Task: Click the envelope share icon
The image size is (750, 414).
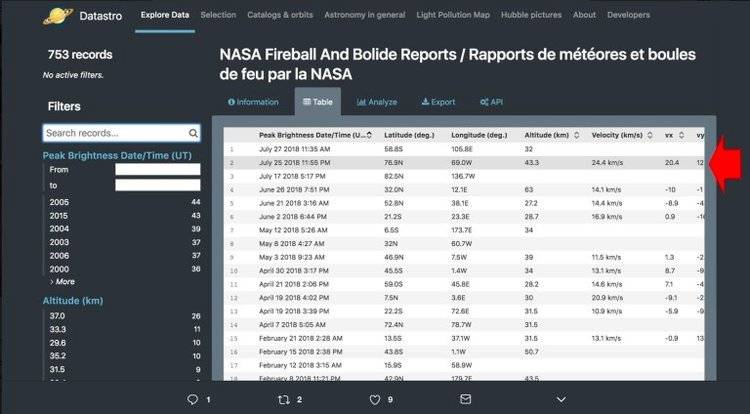Action: 465,399
